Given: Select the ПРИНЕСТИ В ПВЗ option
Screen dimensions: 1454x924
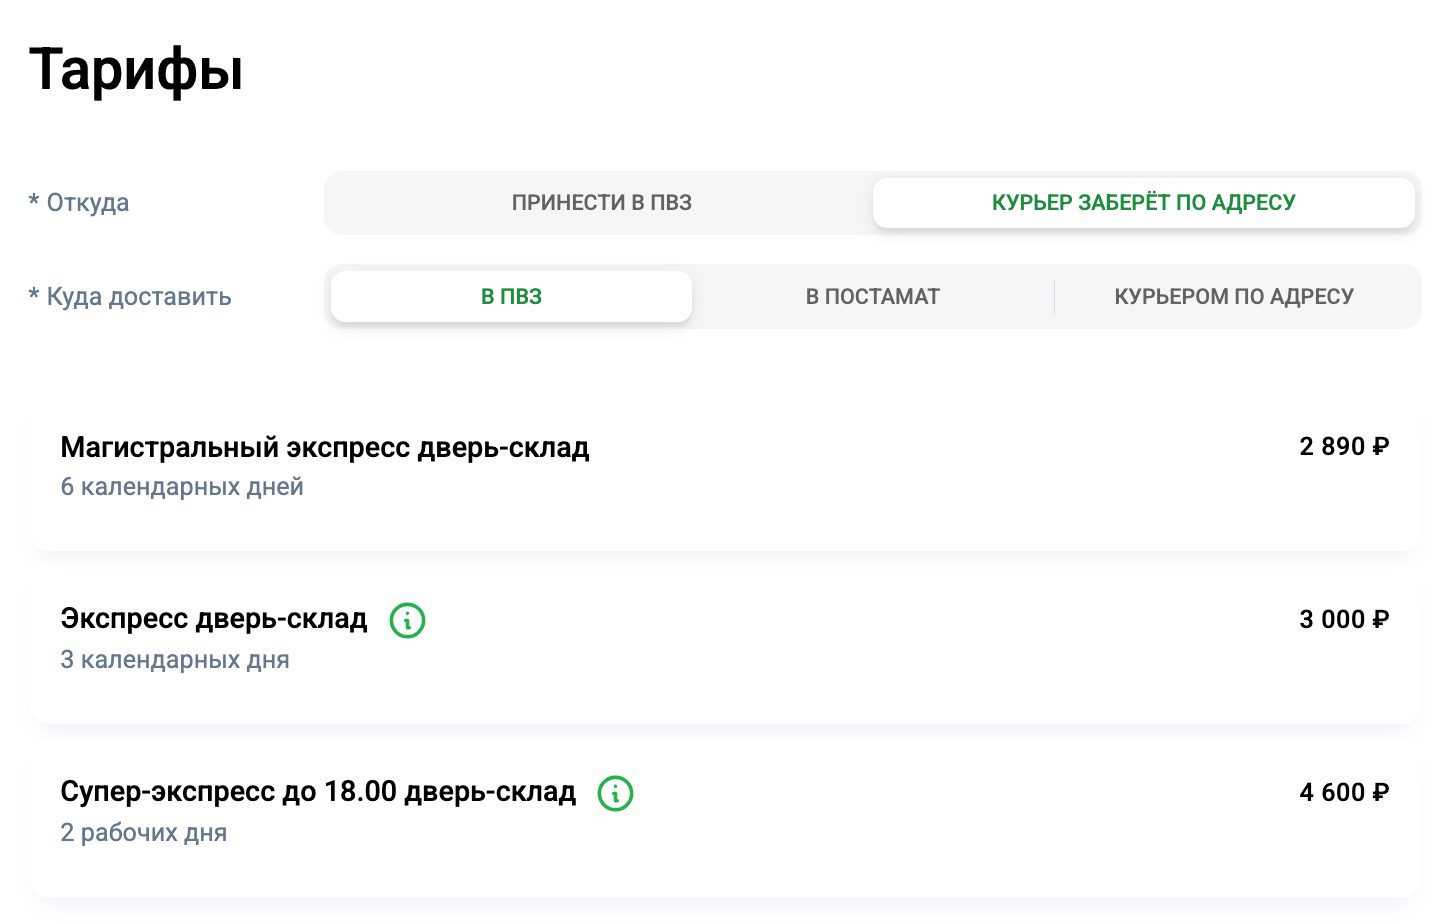Looking at the screenshot, I should (x=601, y=203).
